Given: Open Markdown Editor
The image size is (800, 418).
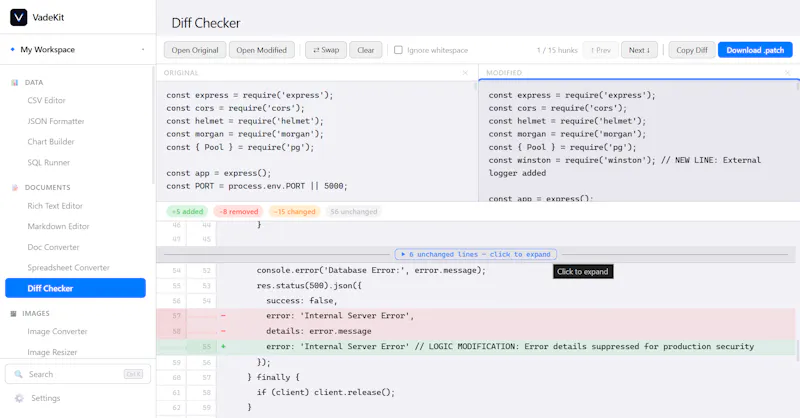Looking at the screenshot, I should point(58,227).
